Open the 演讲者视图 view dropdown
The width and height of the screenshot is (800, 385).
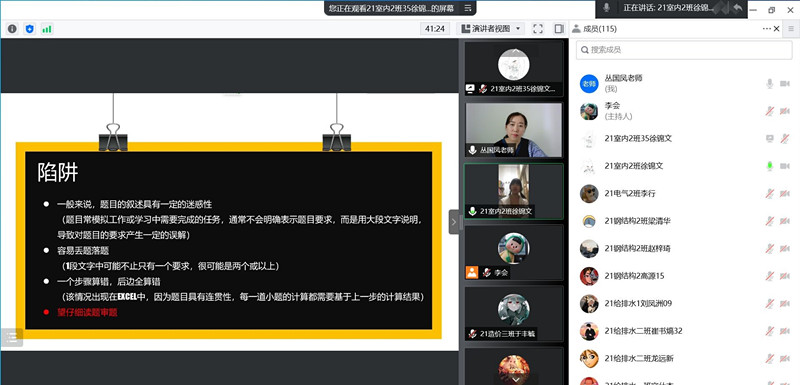click(x=492, y=29)
